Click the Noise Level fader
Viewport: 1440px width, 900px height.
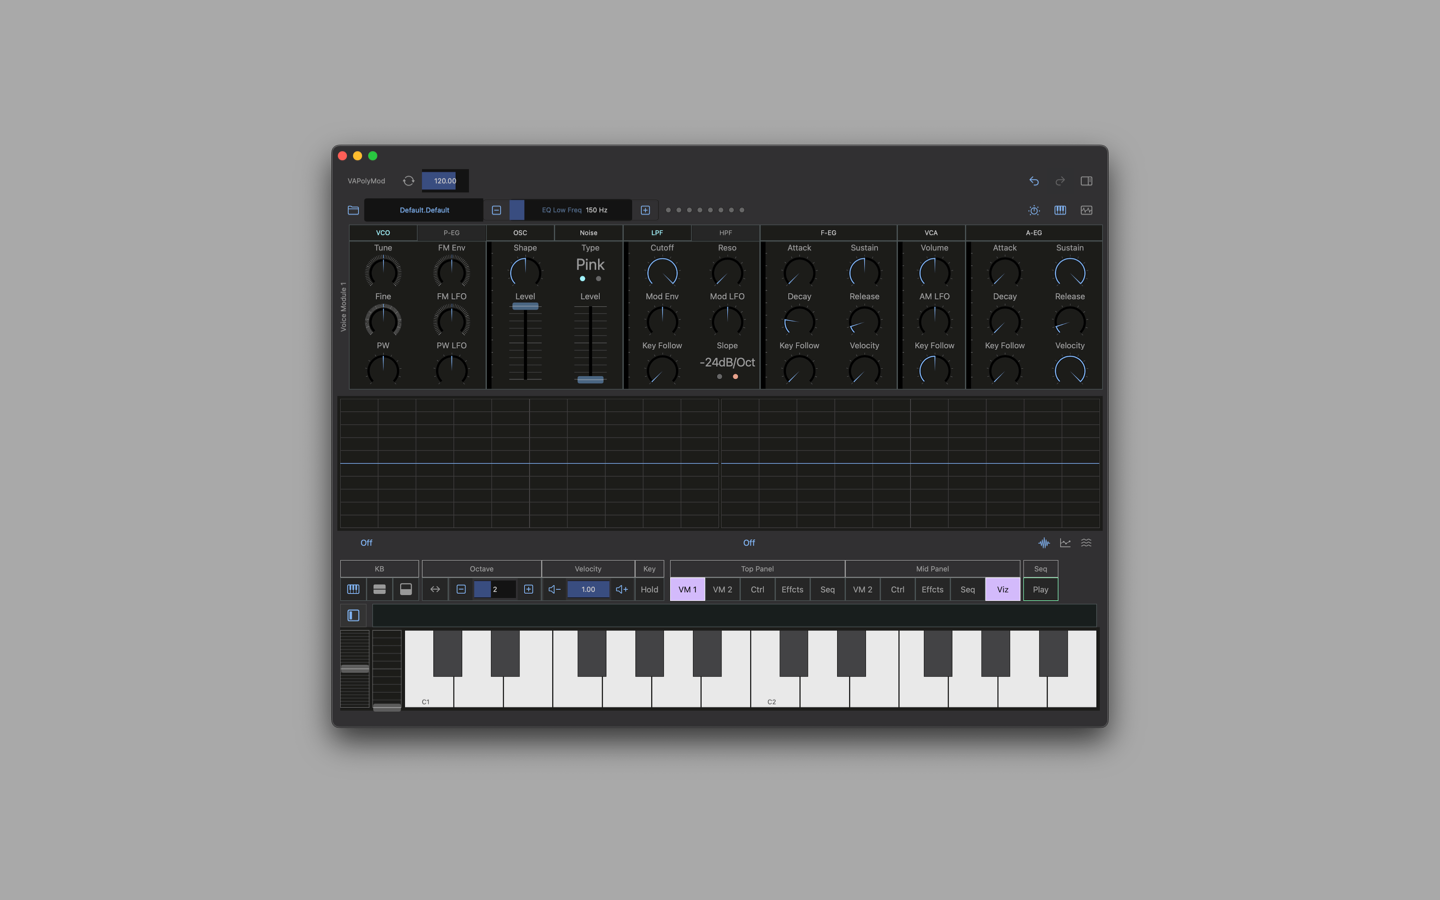point(590,343)
